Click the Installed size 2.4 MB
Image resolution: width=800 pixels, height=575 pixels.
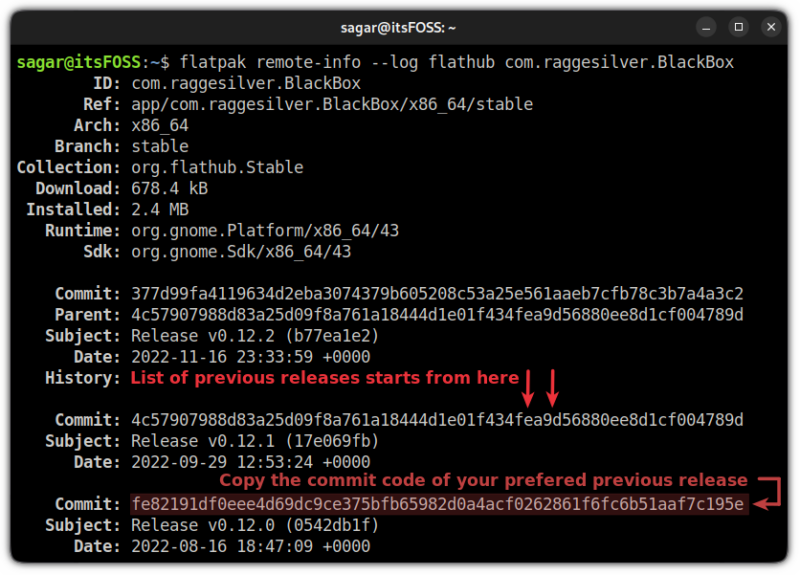tap(160, 209)
